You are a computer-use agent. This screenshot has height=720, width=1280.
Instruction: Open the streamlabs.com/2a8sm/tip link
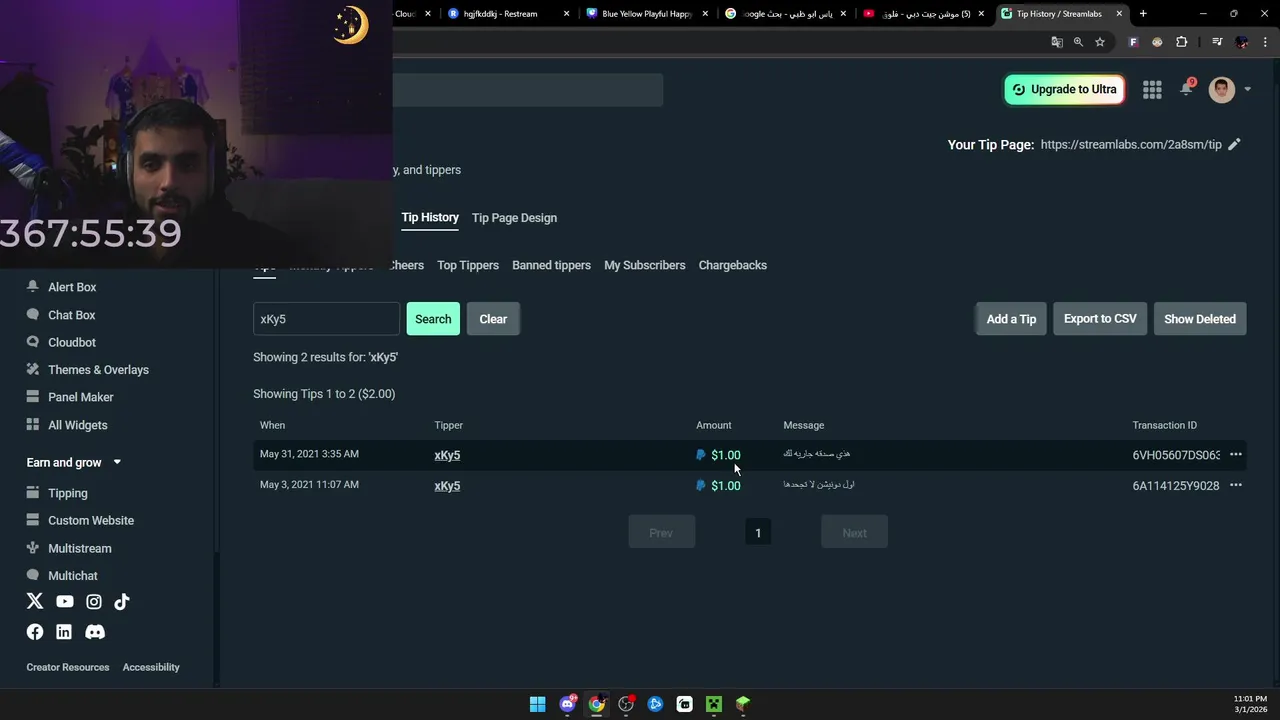click(1131, 145)
